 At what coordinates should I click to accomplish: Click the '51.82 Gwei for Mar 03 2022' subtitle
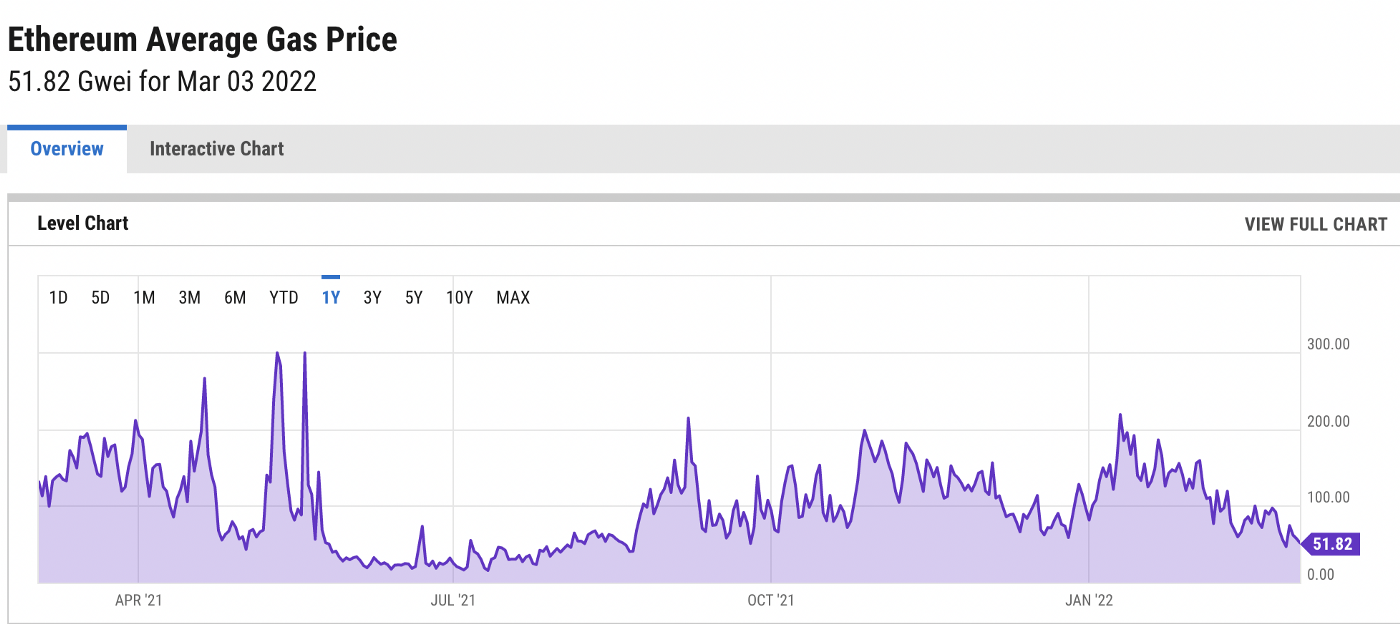click(162, 82)
